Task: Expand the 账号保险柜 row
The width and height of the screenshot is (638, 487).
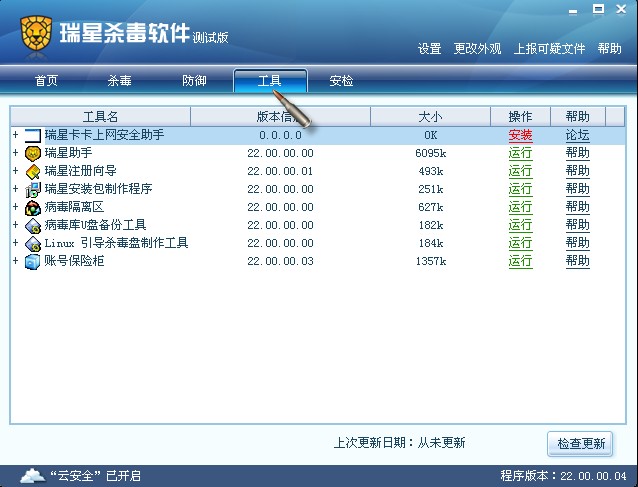Action: (15, 260)
